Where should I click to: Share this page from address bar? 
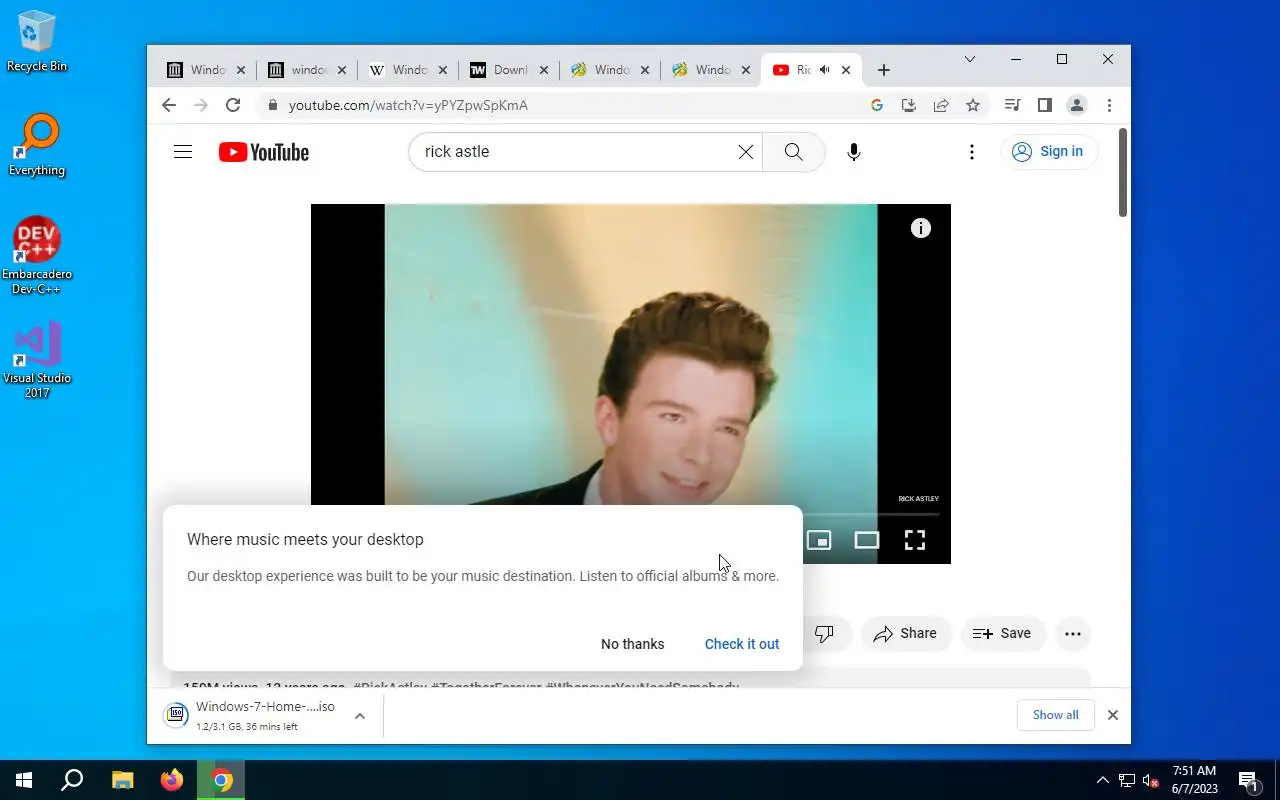941,105
